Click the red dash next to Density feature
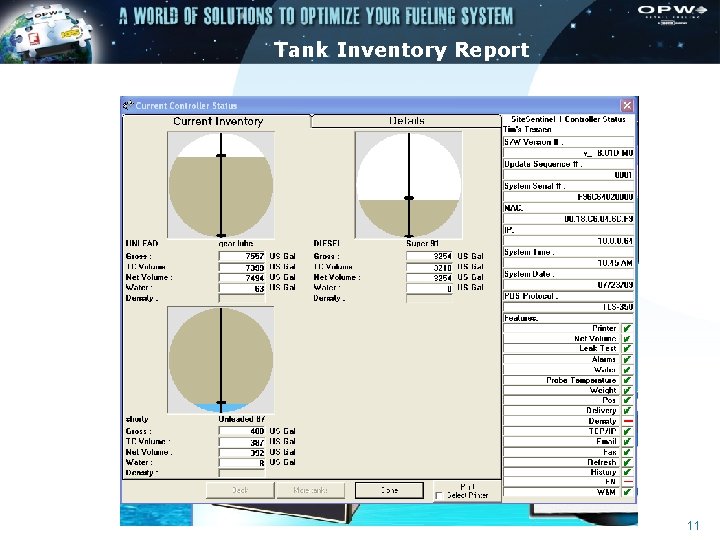The width and height of the screenshot is (720, 540). click(x=628, y=421)
